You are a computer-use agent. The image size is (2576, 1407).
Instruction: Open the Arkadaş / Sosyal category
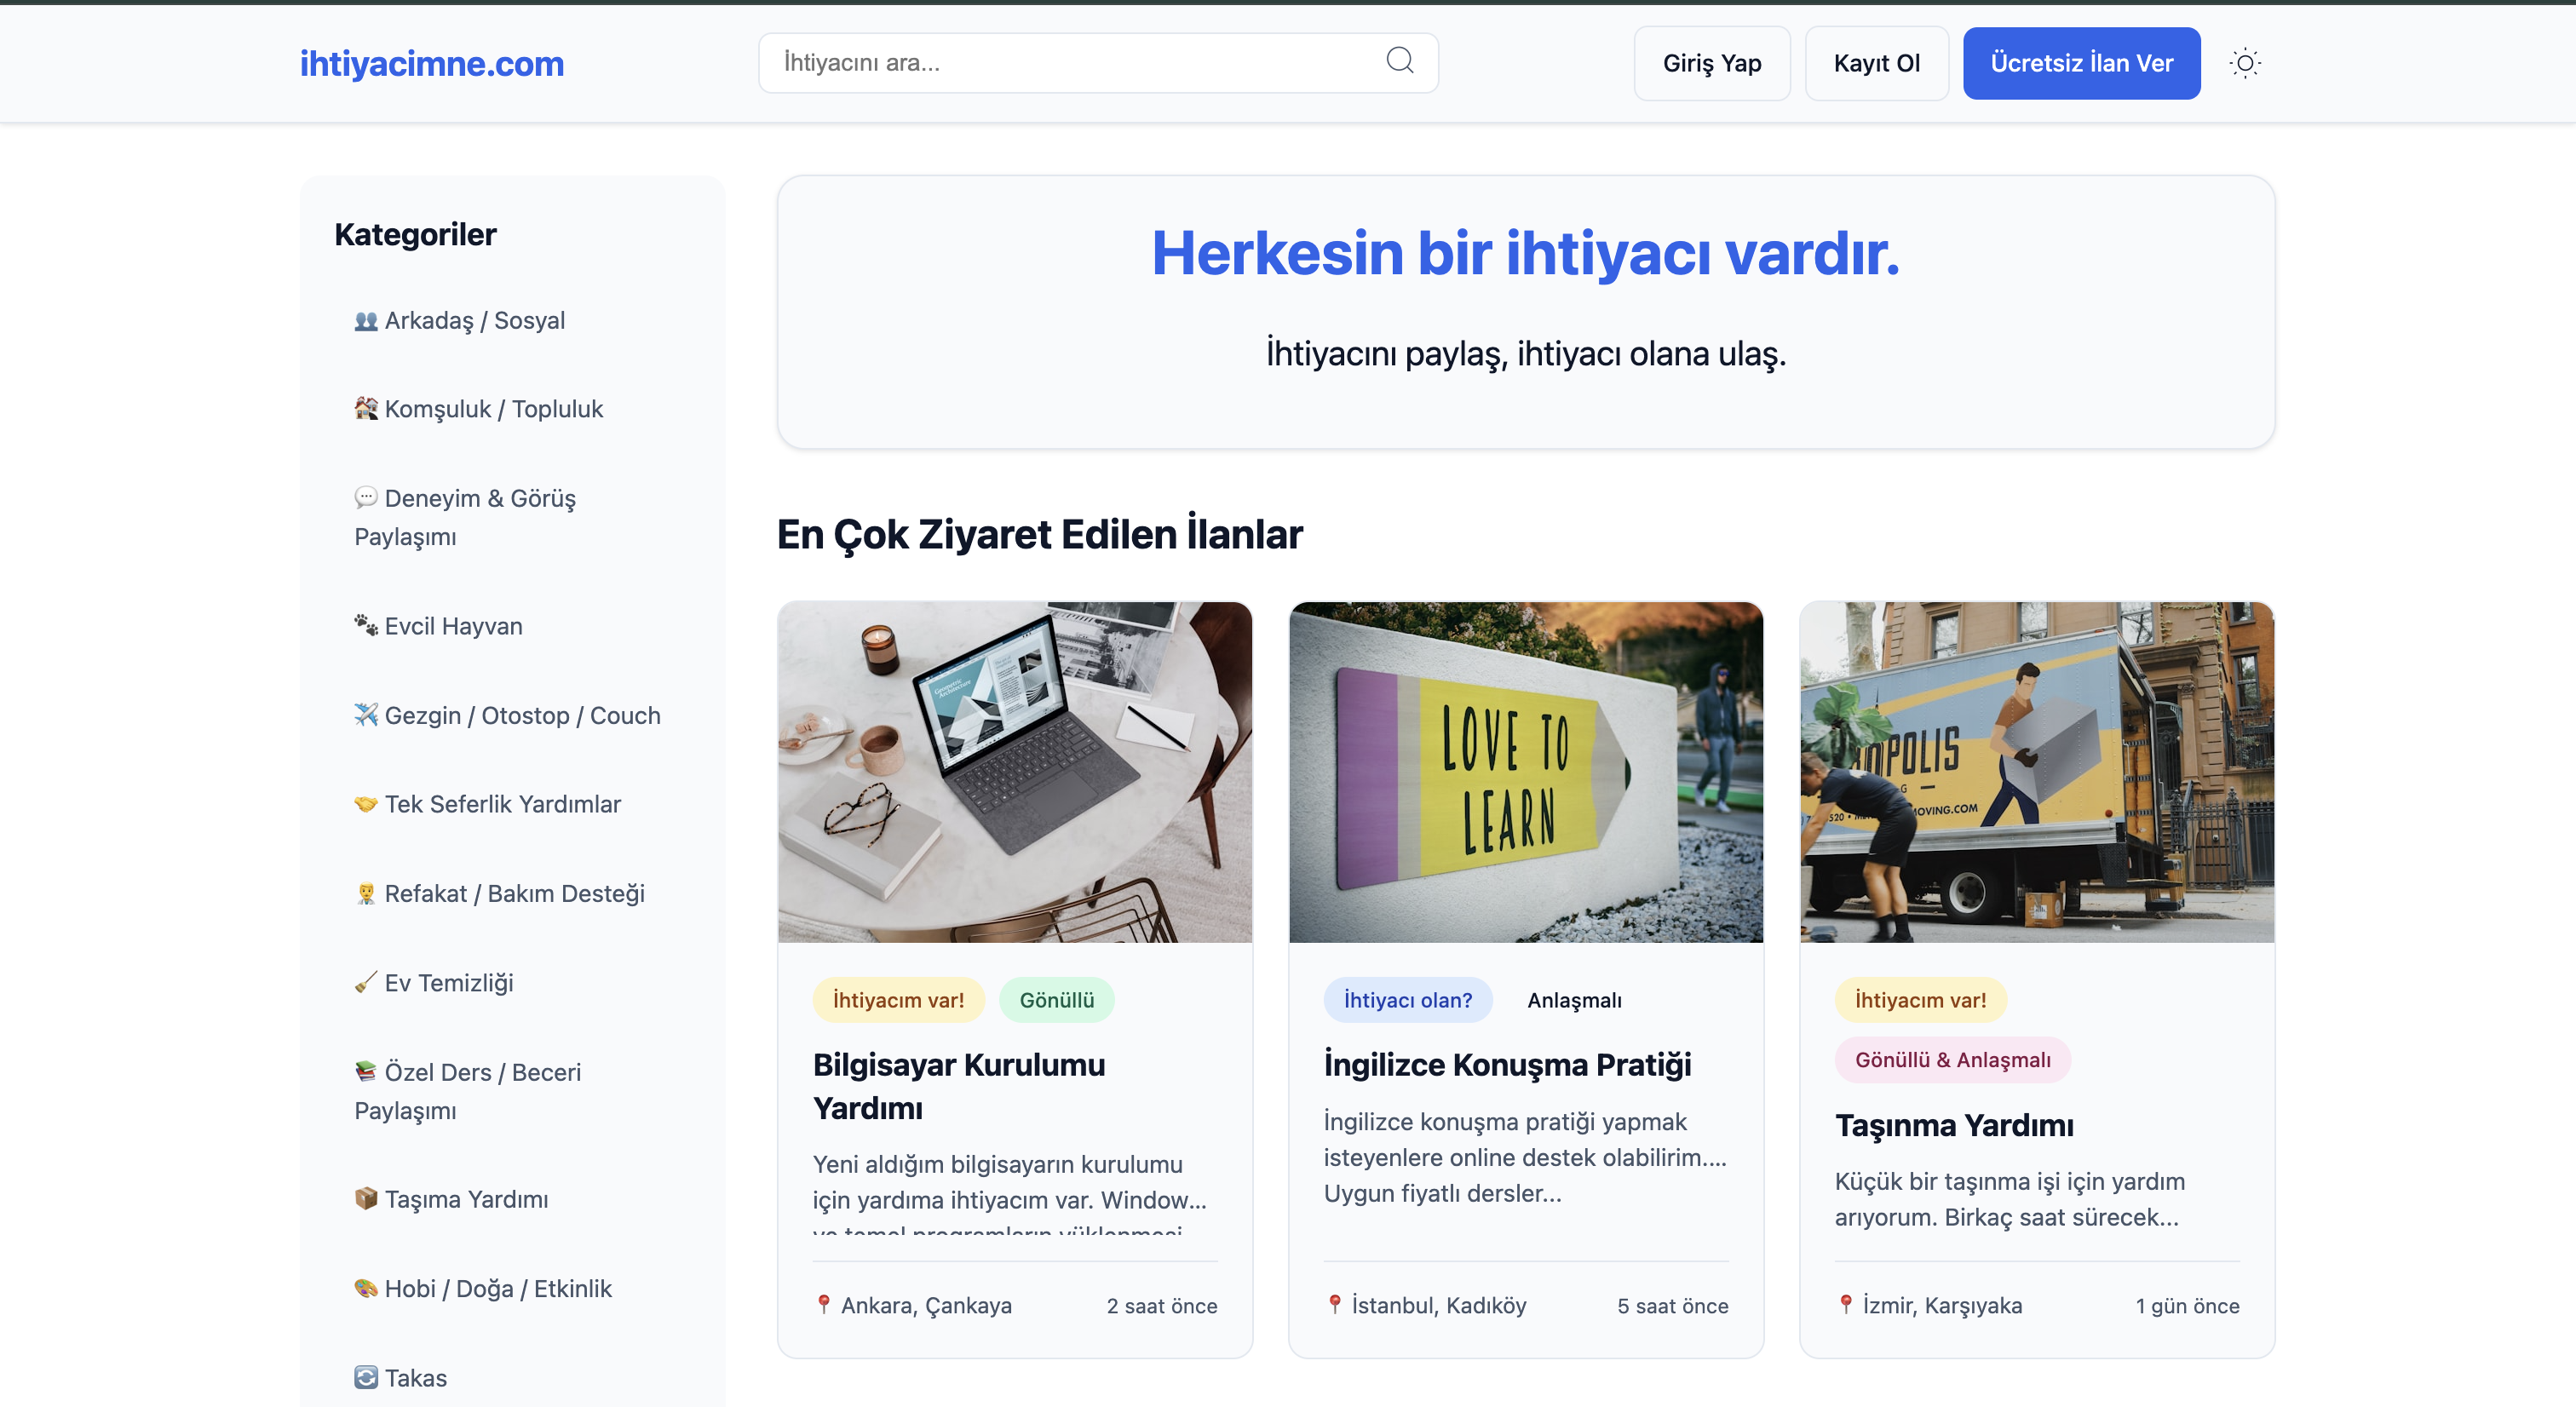coord(459,320)
